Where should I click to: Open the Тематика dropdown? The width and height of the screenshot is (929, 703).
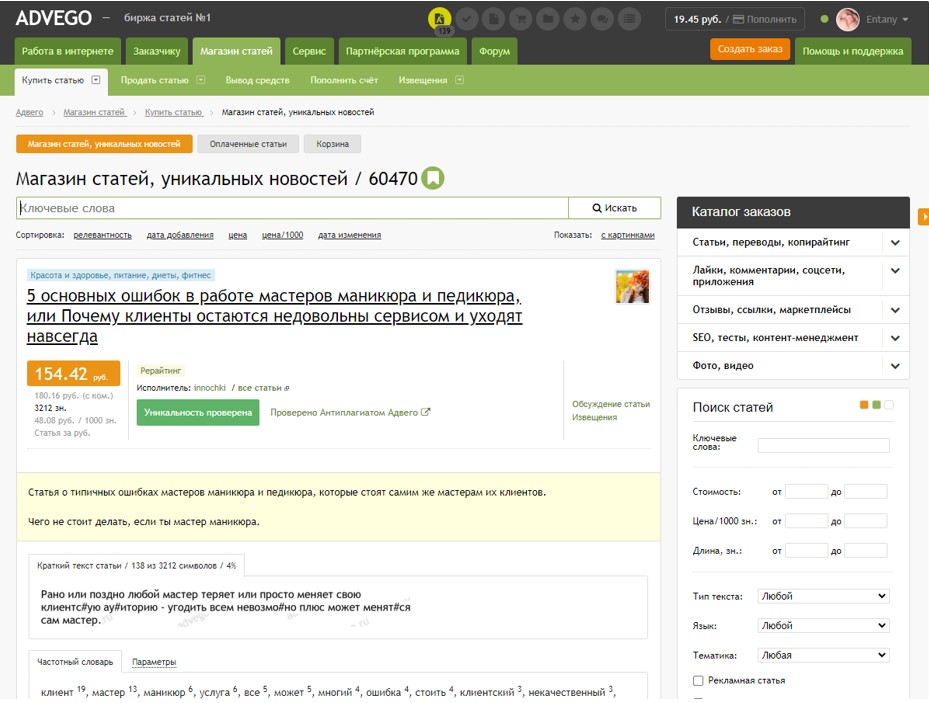(x=824, y=655)
